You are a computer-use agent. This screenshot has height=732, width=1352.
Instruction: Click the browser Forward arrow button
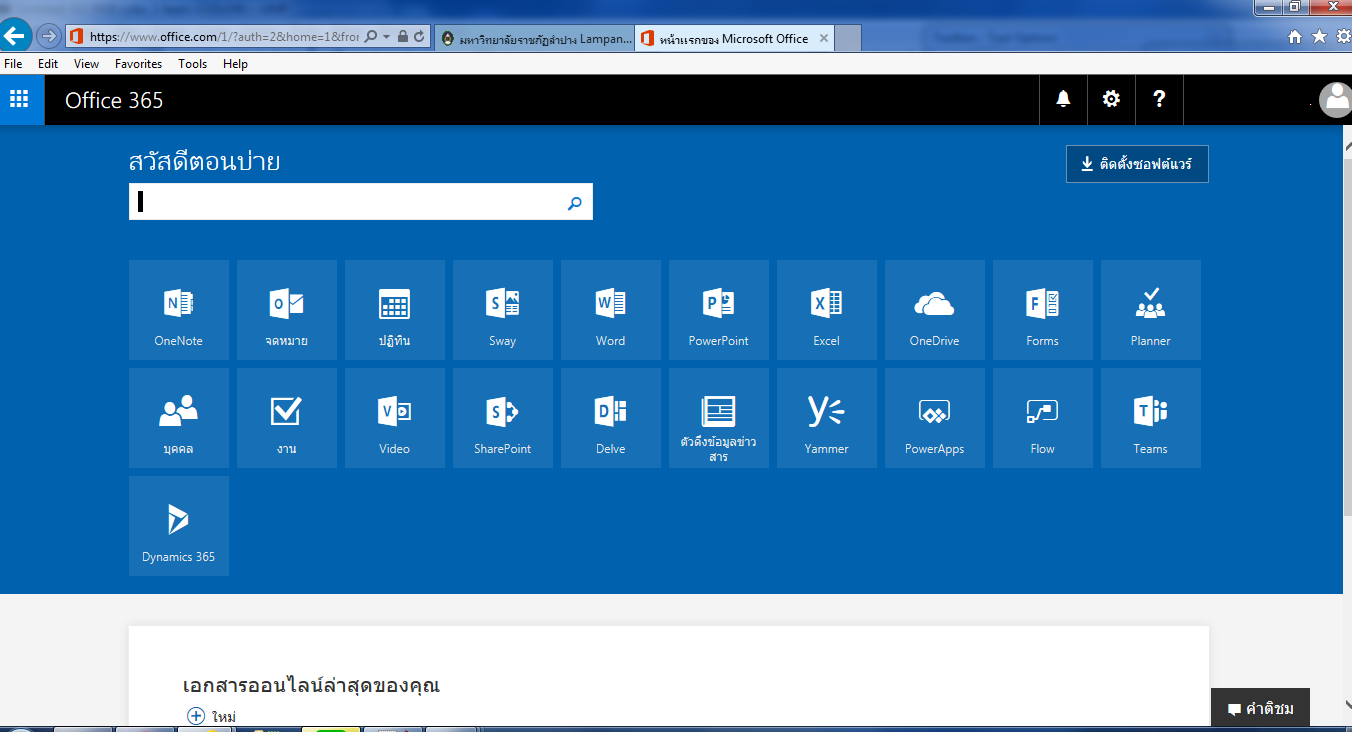pos(47,36)
